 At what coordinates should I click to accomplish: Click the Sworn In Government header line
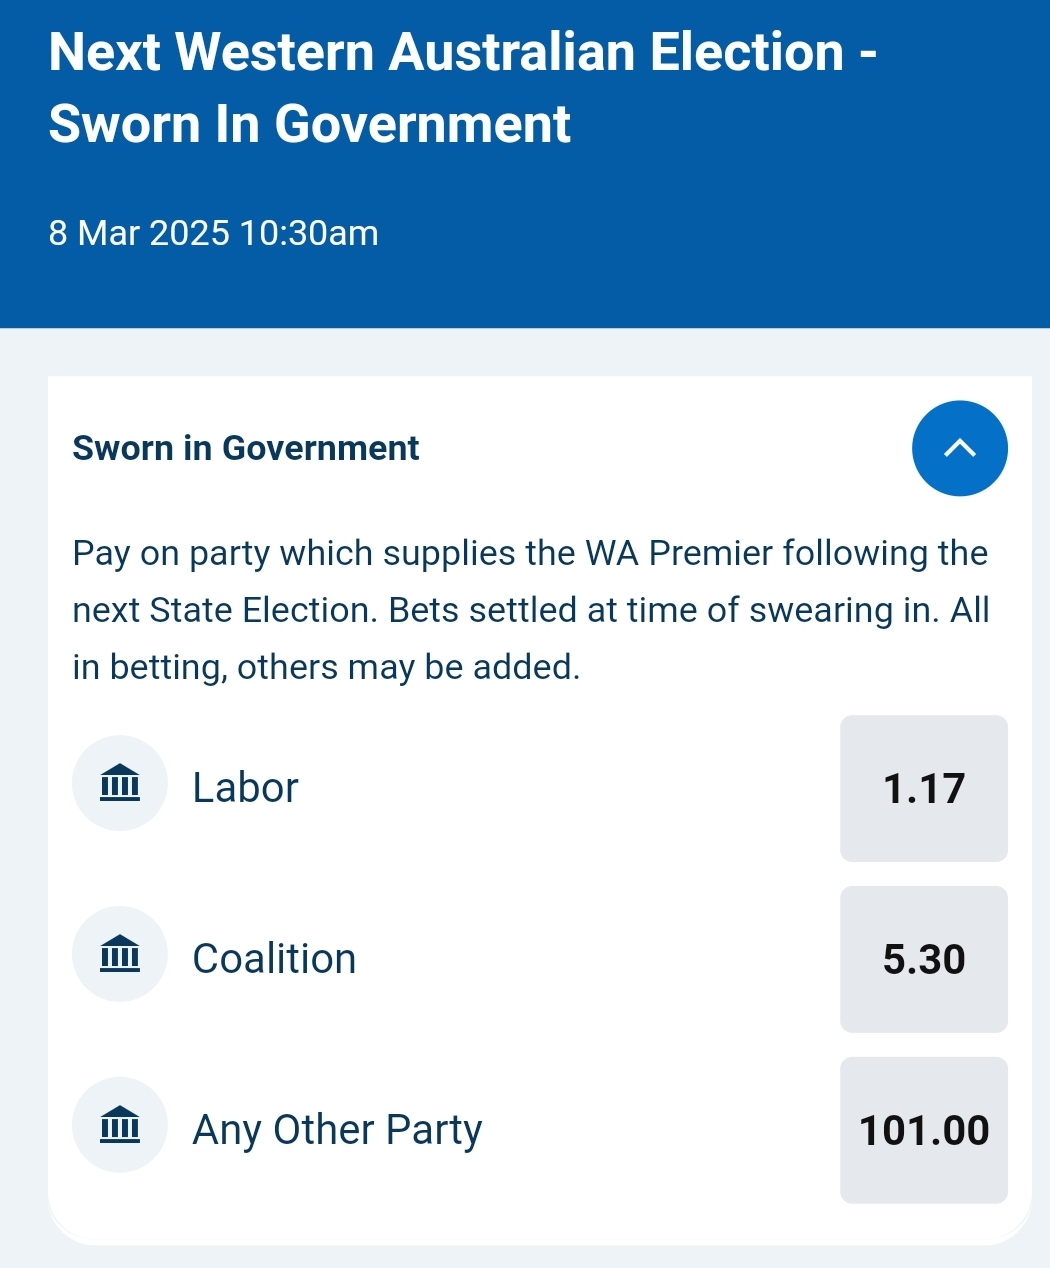(x=310, y=124)
